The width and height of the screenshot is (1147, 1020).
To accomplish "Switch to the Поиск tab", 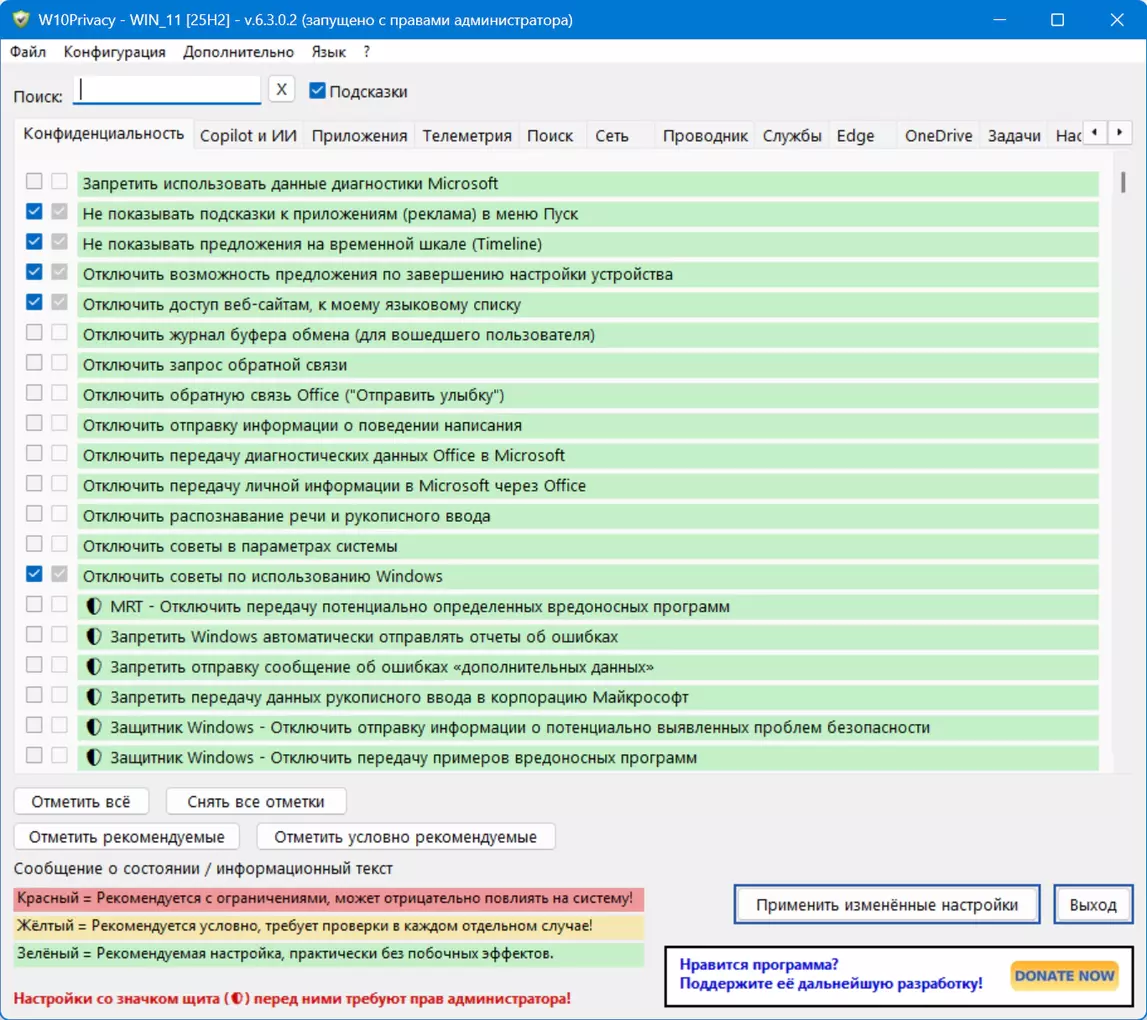I will pyautogui.click(x=550, y=135).
